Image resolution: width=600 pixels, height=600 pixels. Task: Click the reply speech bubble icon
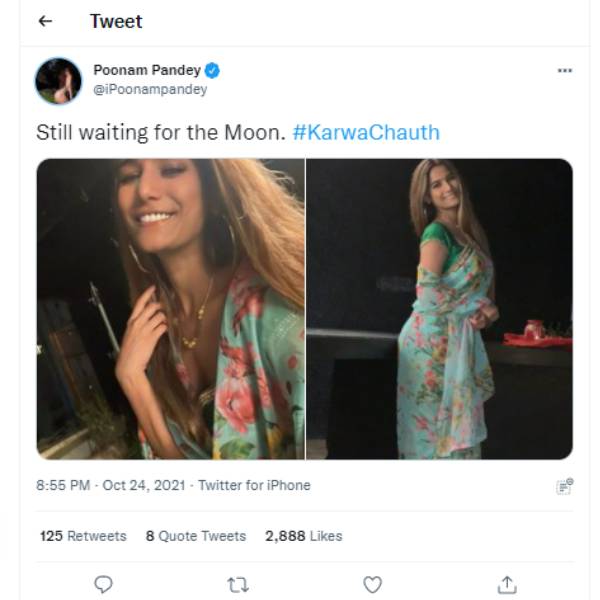pos(103,584)
